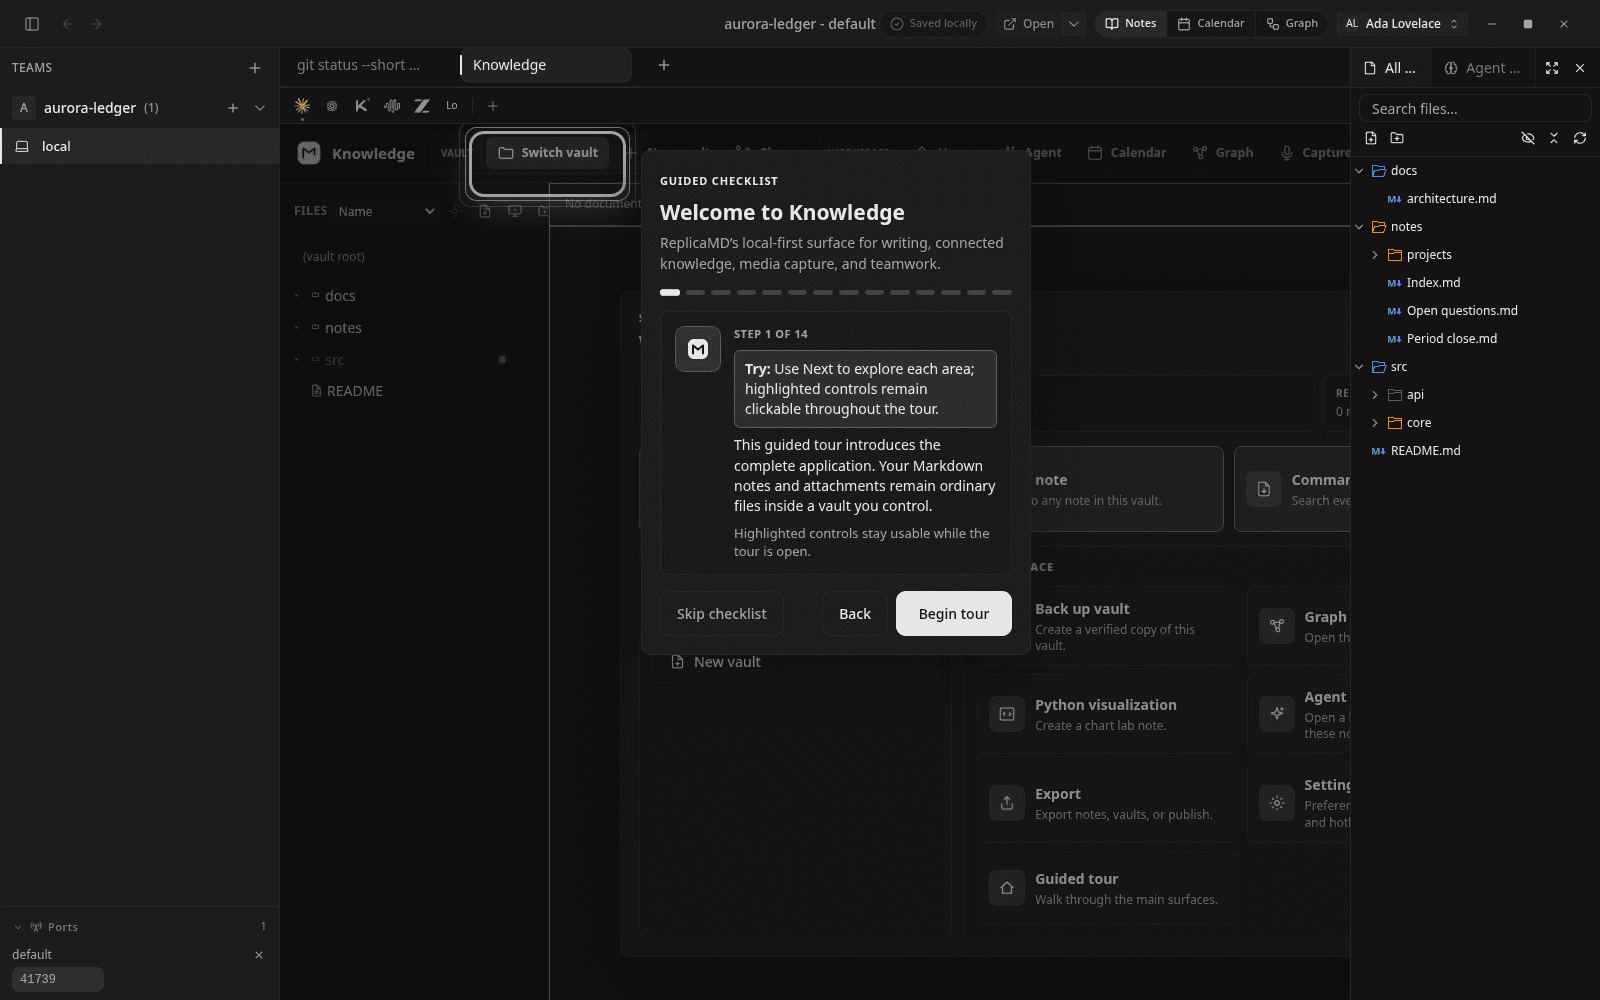Select the local workspace entry
Image resolution: width=1600 pixels, height=1000 pixels.
140,146
